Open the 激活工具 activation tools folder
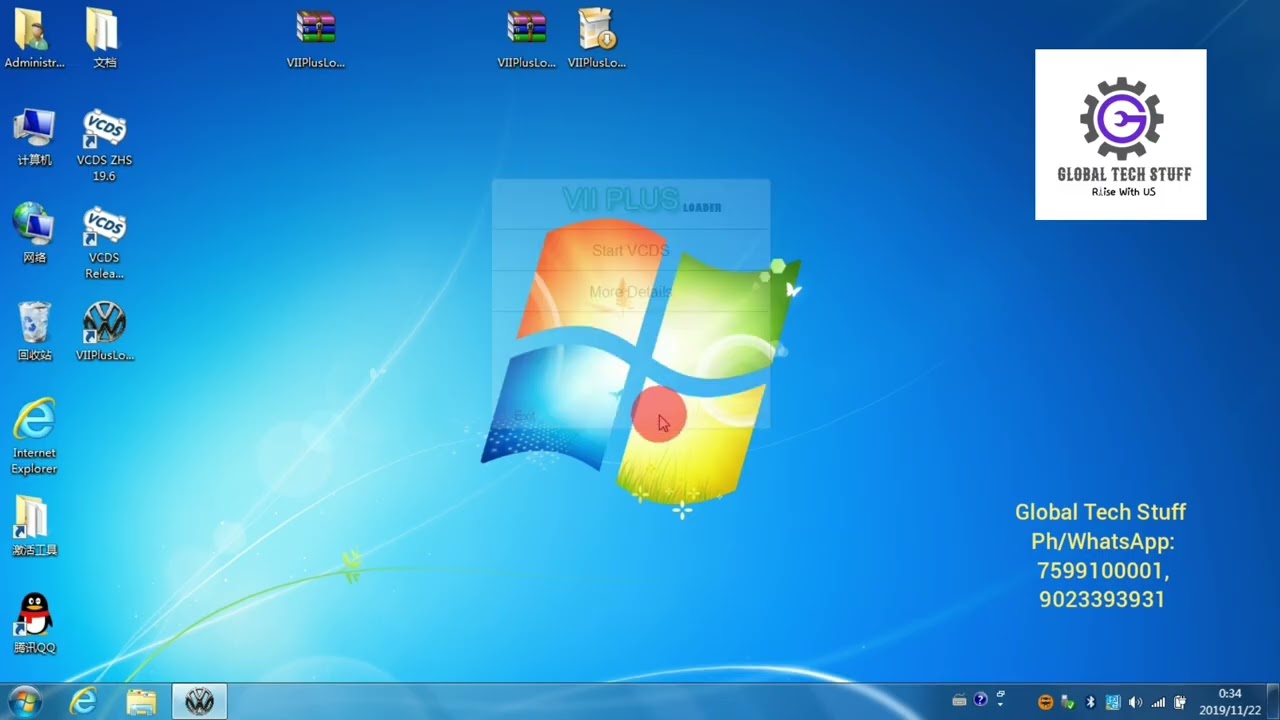The width and height of the screenshot is (1280, 720). (34, 526)
